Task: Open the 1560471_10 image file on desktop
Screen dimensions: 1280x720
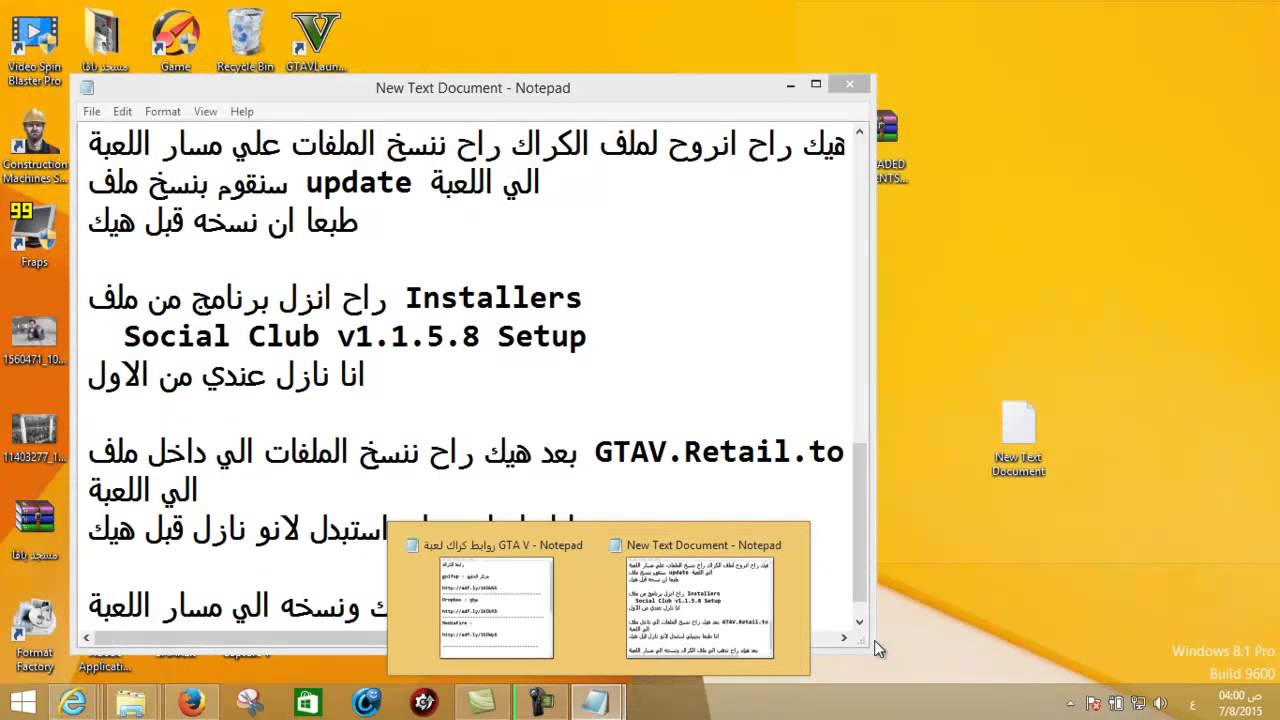Action: pos(34,341)
